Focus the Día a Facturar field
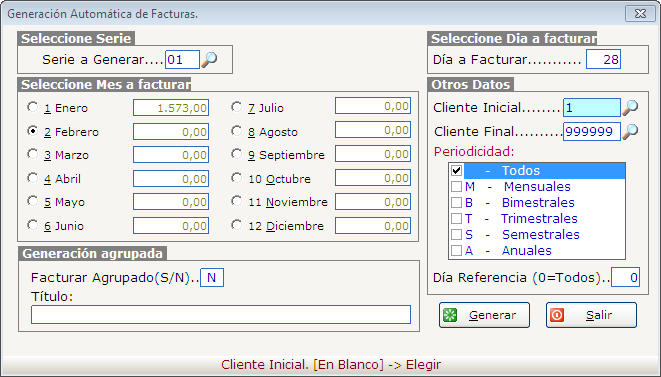The height and width of the screenshot is (377, 661). (603, 59)
